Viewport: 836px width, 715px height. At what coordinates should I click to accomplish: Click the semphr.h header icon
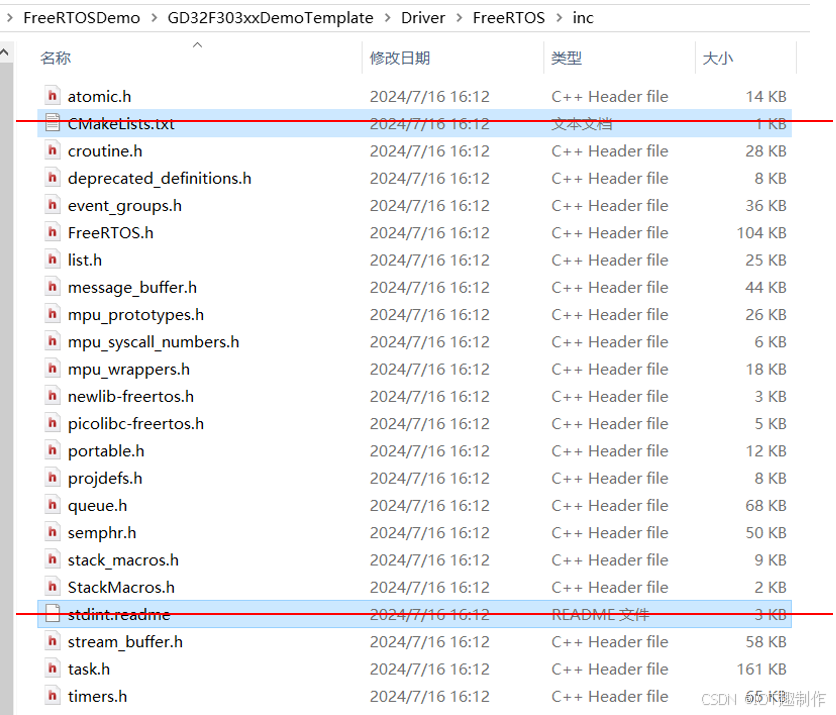click(x=52, y=532)
